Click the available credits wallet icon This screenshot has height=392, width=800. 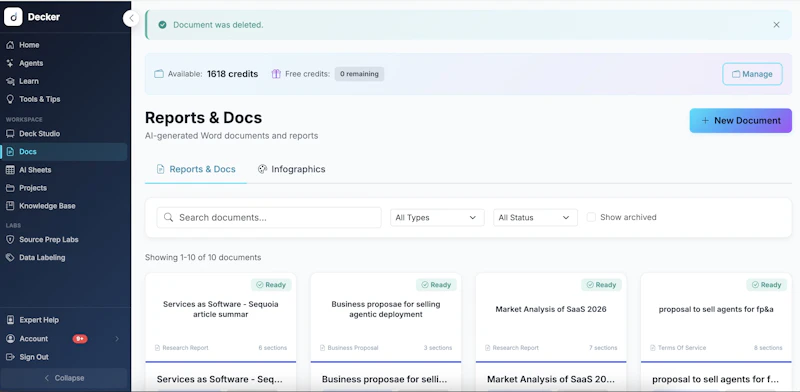click(159, 74)
